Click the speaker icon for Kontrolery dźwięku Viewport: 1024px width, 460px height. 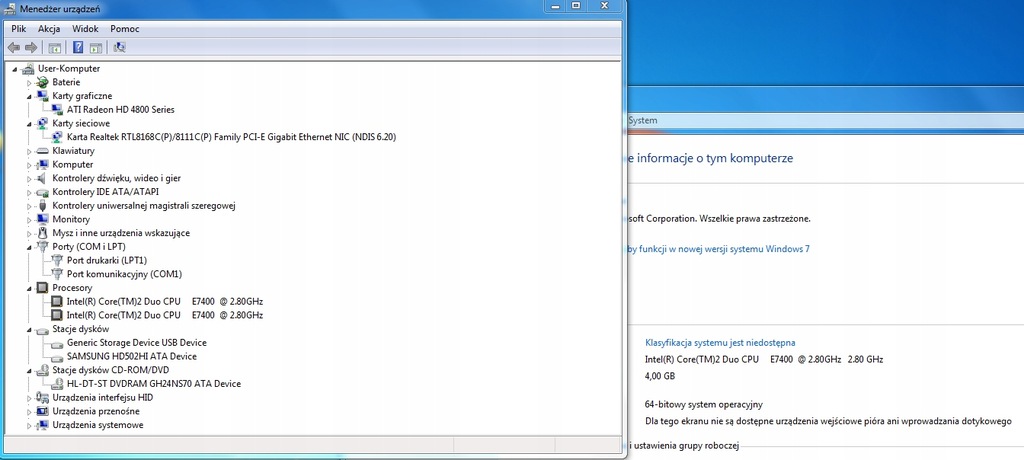42,178
